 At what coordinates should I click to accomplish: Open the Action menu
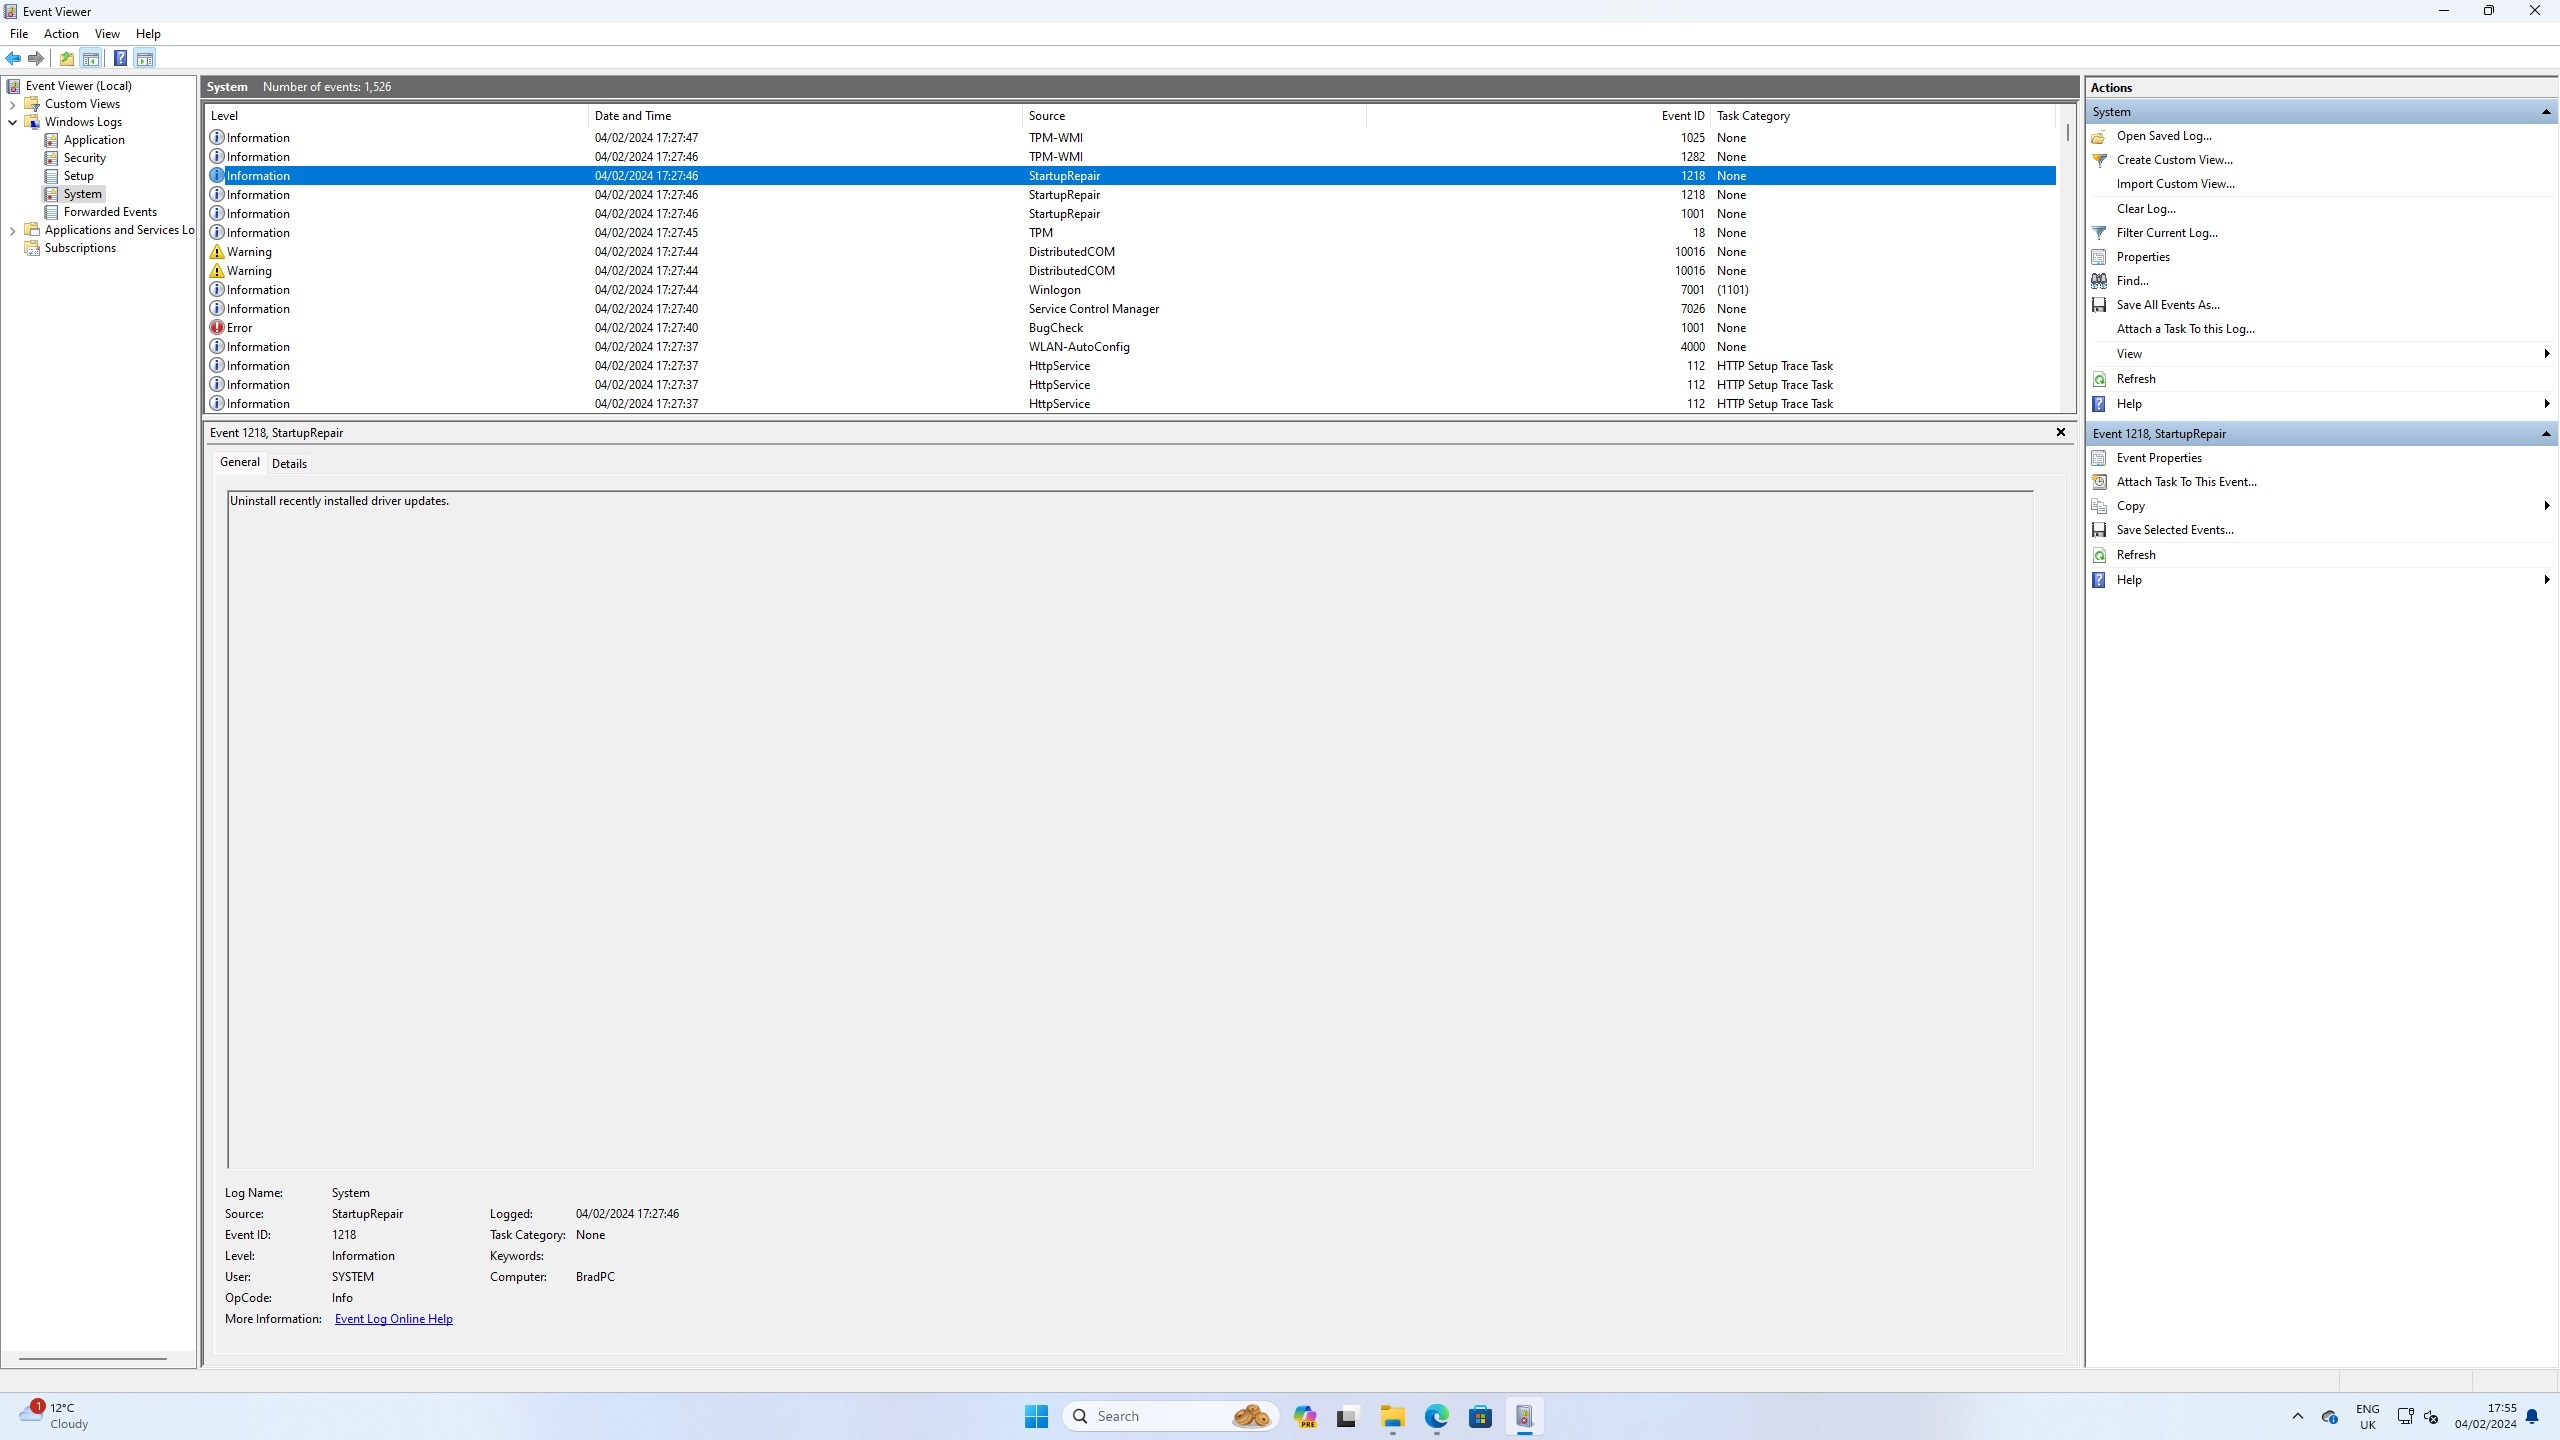coord(61,34)
